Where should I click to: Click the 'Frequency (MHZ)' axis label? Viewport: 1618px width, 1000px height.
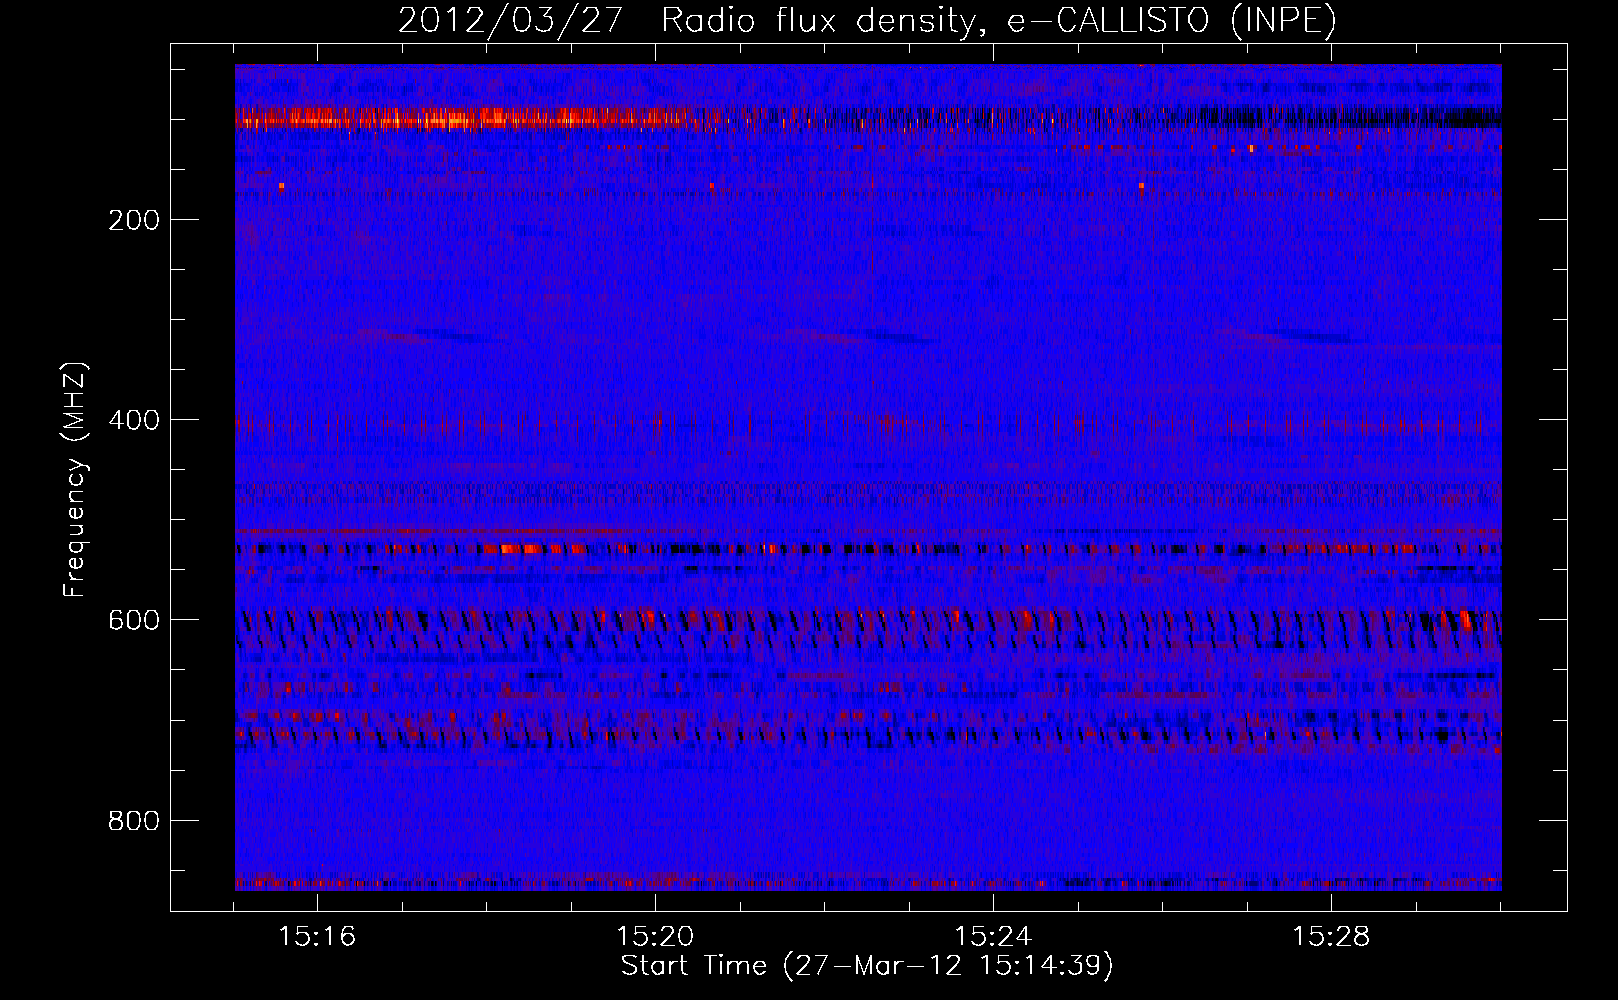[75, 480]
